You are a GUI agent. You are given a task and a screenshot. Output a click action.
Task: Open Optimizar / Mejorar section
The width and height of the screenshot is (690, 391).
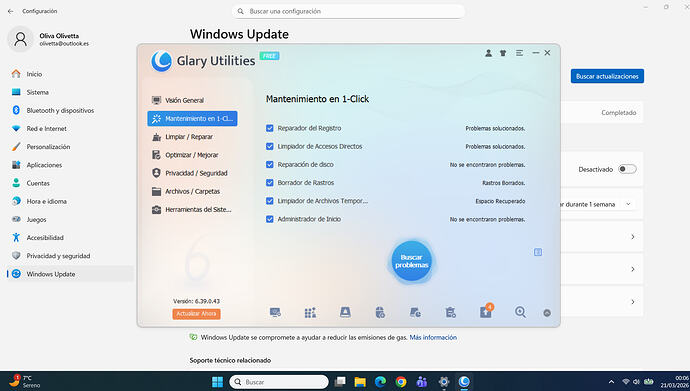click(x=193, y=155)
